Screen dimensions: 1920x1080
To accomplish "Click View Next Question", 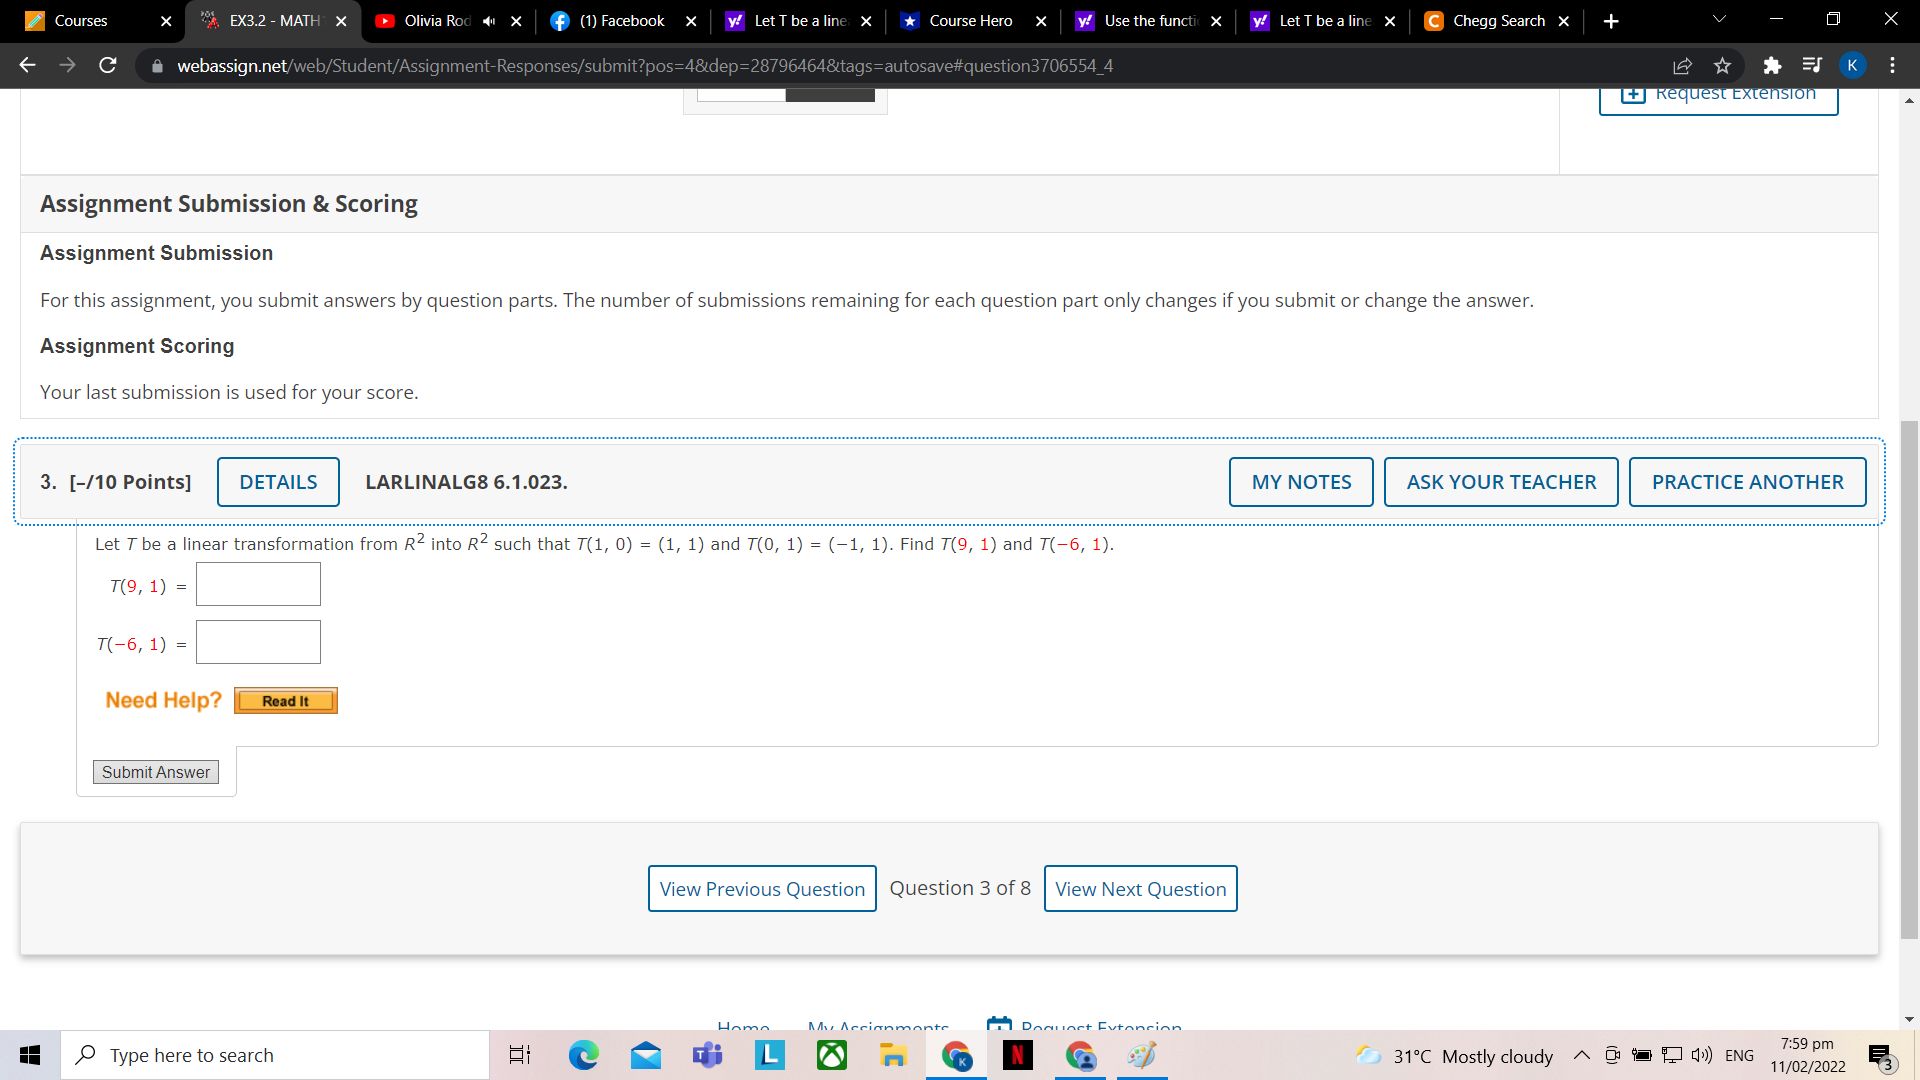I will pyautogui.click(x=1140, y=889).
